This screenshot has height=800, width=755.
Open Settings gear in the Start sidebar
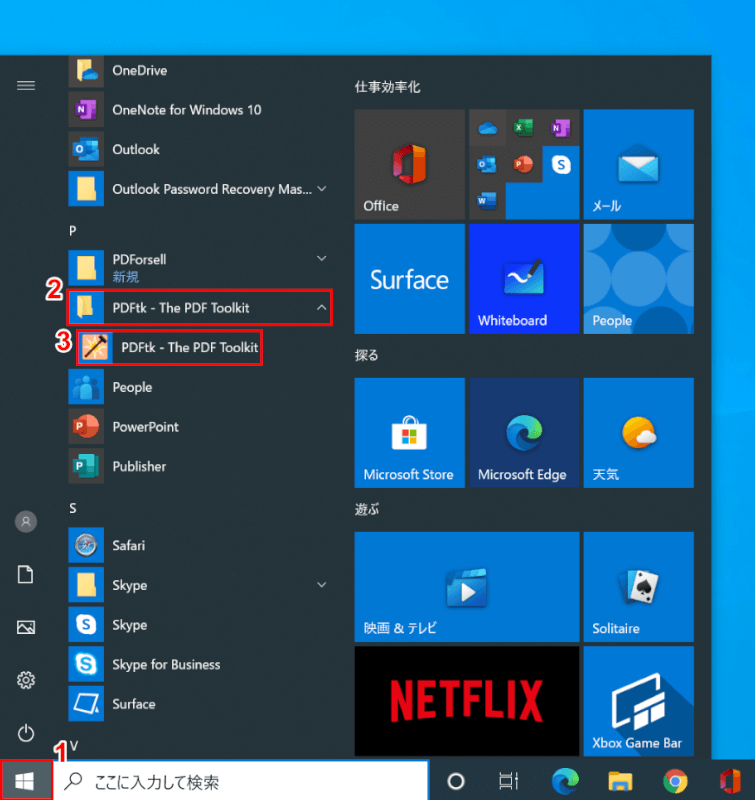[26, 680]
